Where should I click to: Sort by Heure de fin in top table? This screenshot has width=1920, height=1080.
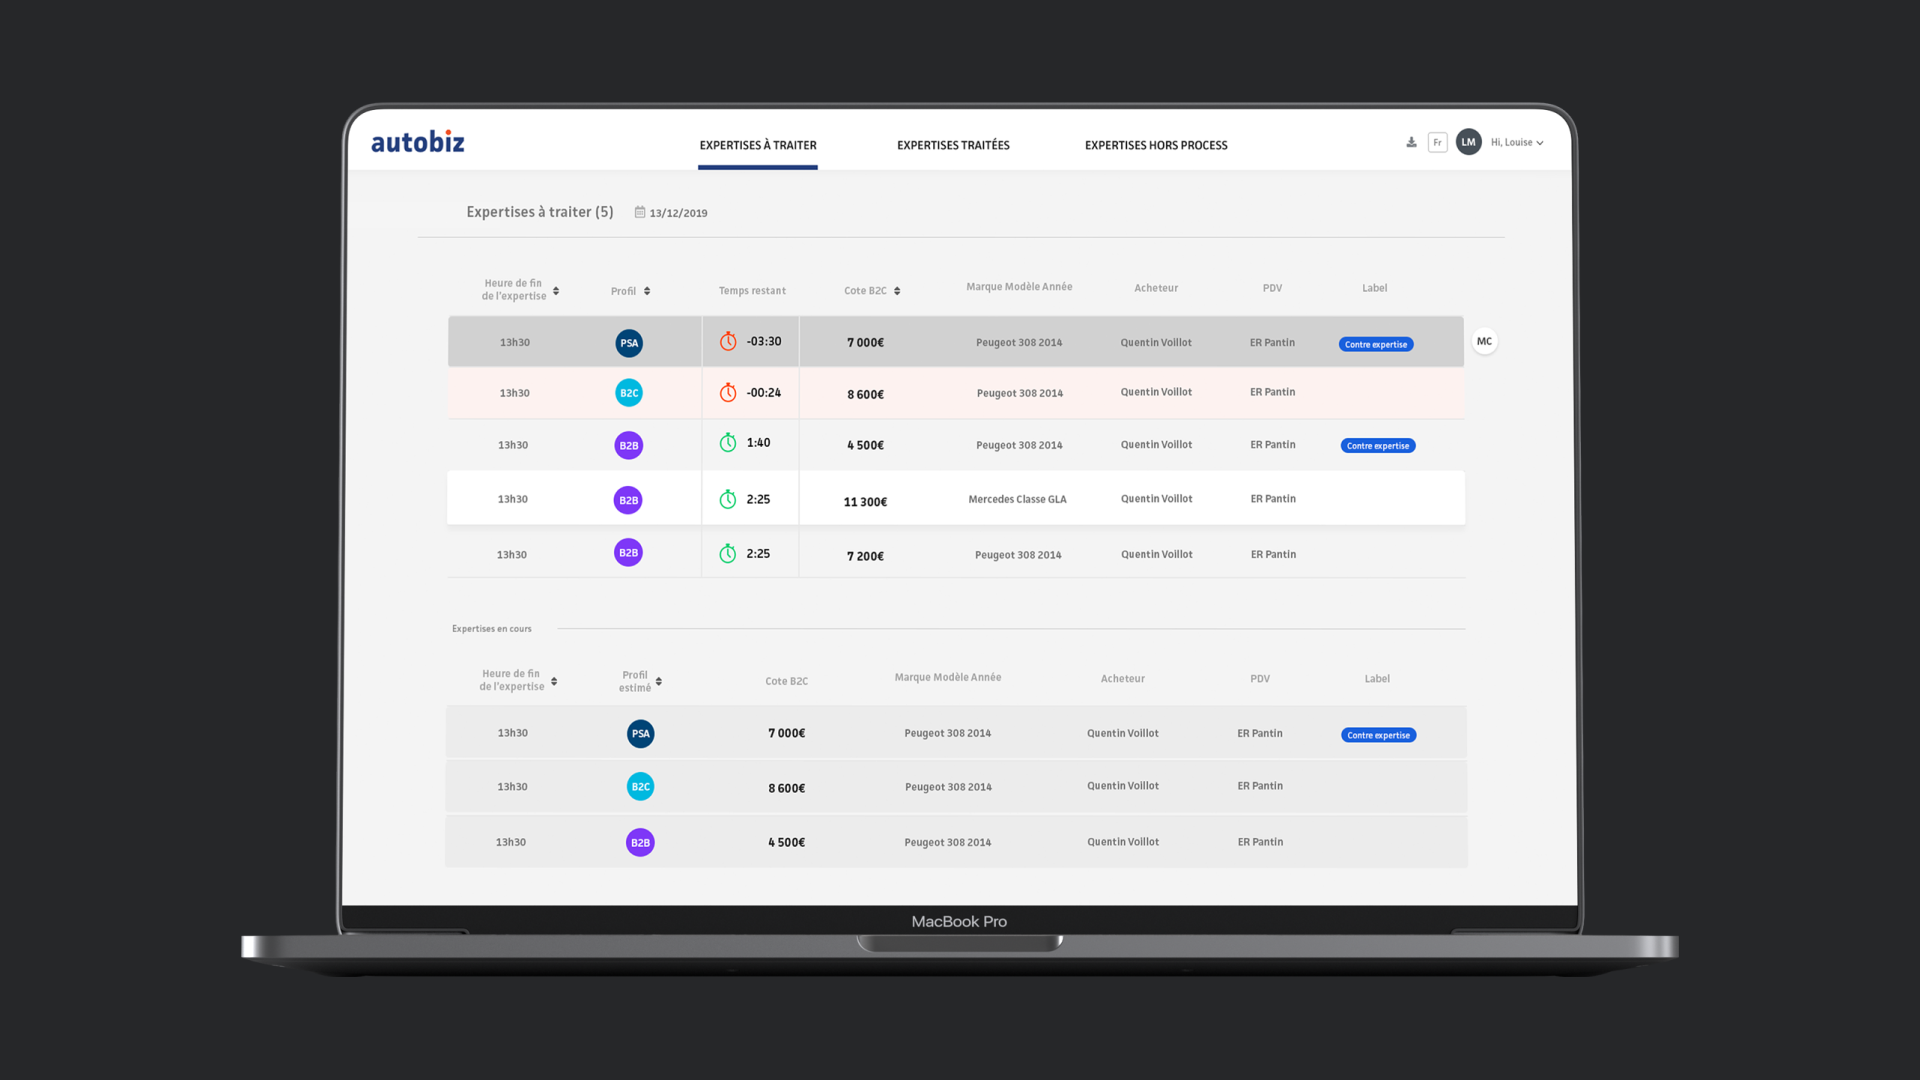[556, 291]
